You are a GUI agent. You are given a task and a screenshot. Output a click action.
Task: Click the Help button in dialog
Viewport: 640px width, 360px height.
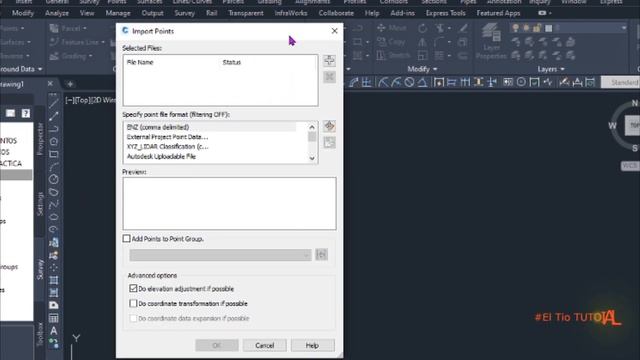point(312,345)
